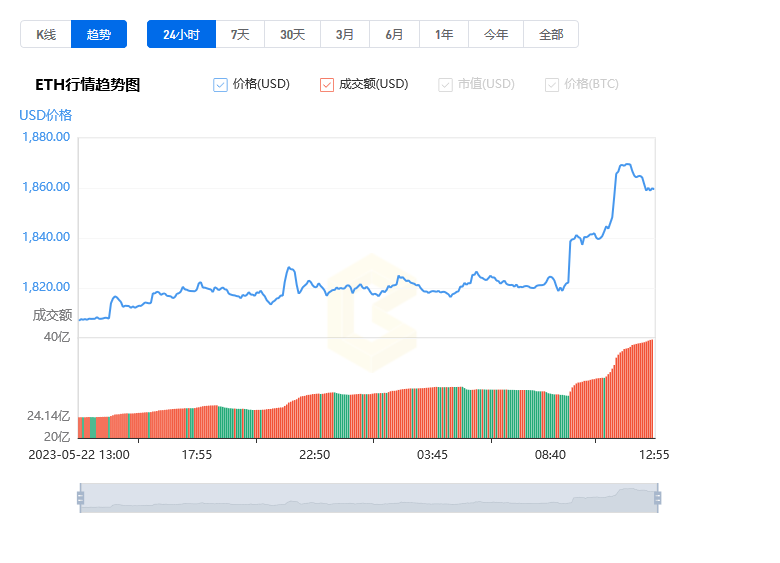Pick the 6月 time range
Screen dimensions: 780x563
(x=394, y=34)
